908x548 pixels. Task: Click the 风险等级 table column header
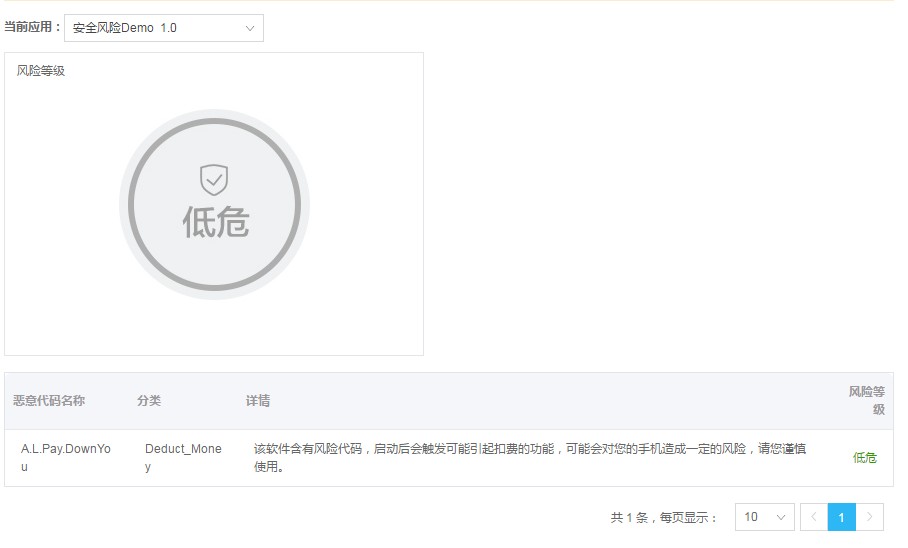point(867,401)
